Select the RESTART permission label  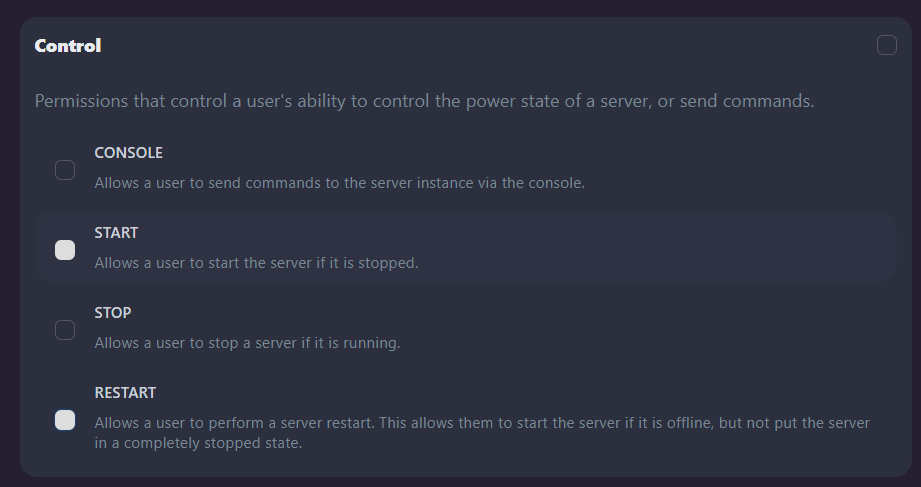coord(125,393)
